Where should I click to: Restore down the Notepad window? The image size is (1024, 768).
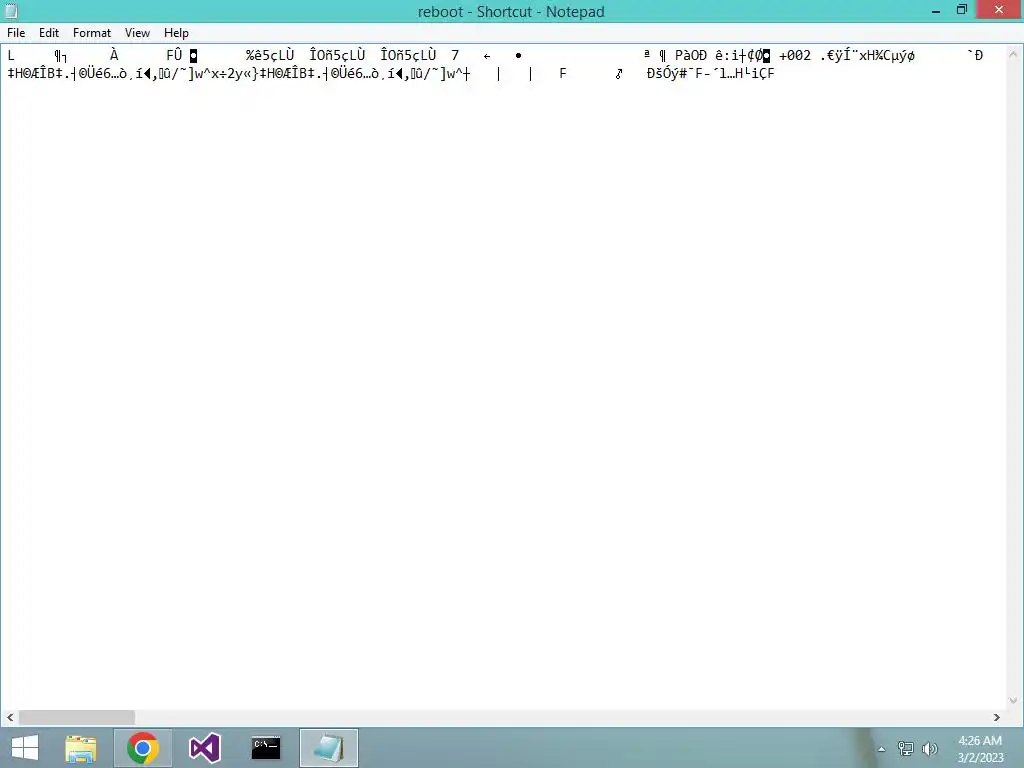pyautogui.click(x=962, y=10)
